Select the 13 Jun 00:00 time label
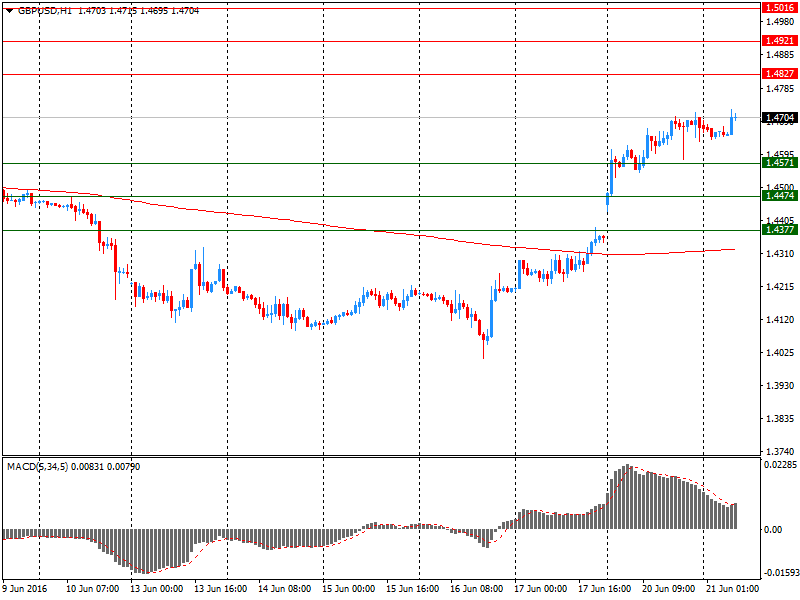 coord(156,589)
